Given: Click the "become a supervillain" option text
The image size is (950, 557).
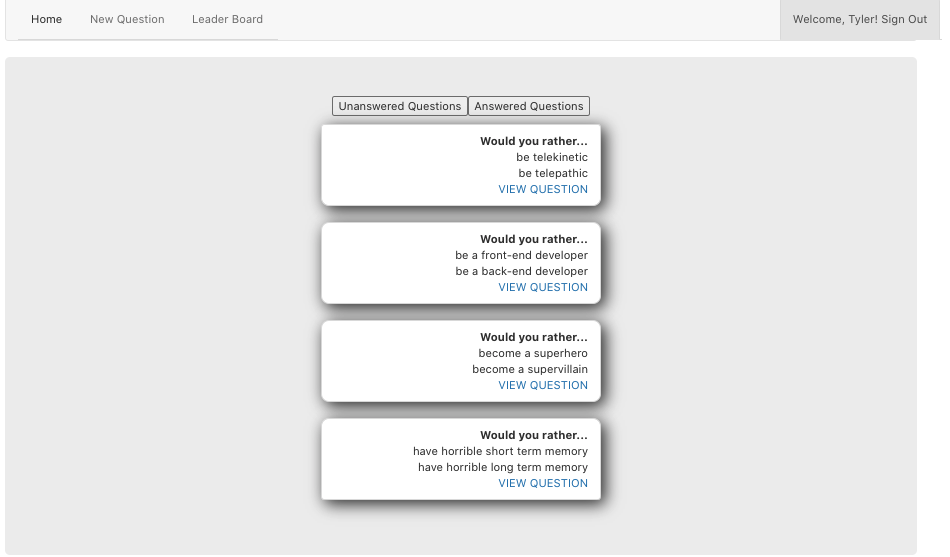Looking at the screenshot, I should (530, 369).
